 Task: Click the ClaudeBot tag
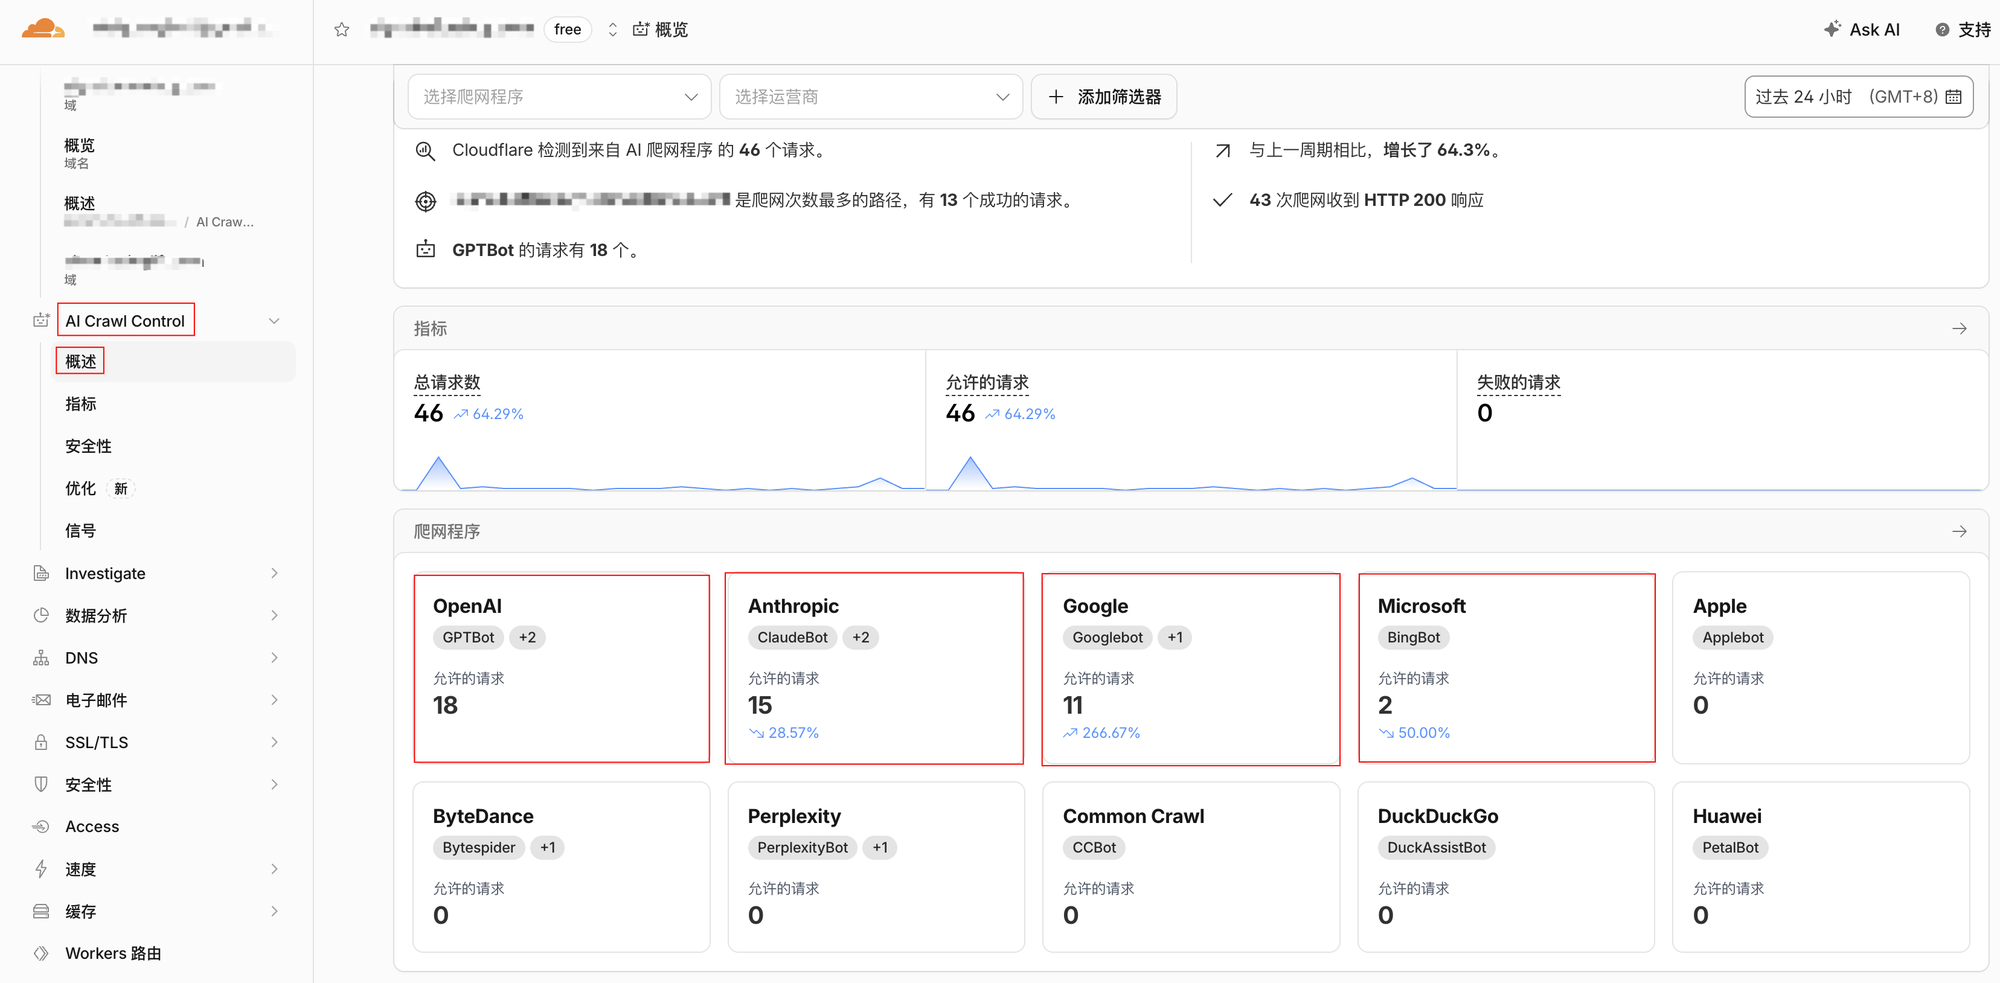792,637
